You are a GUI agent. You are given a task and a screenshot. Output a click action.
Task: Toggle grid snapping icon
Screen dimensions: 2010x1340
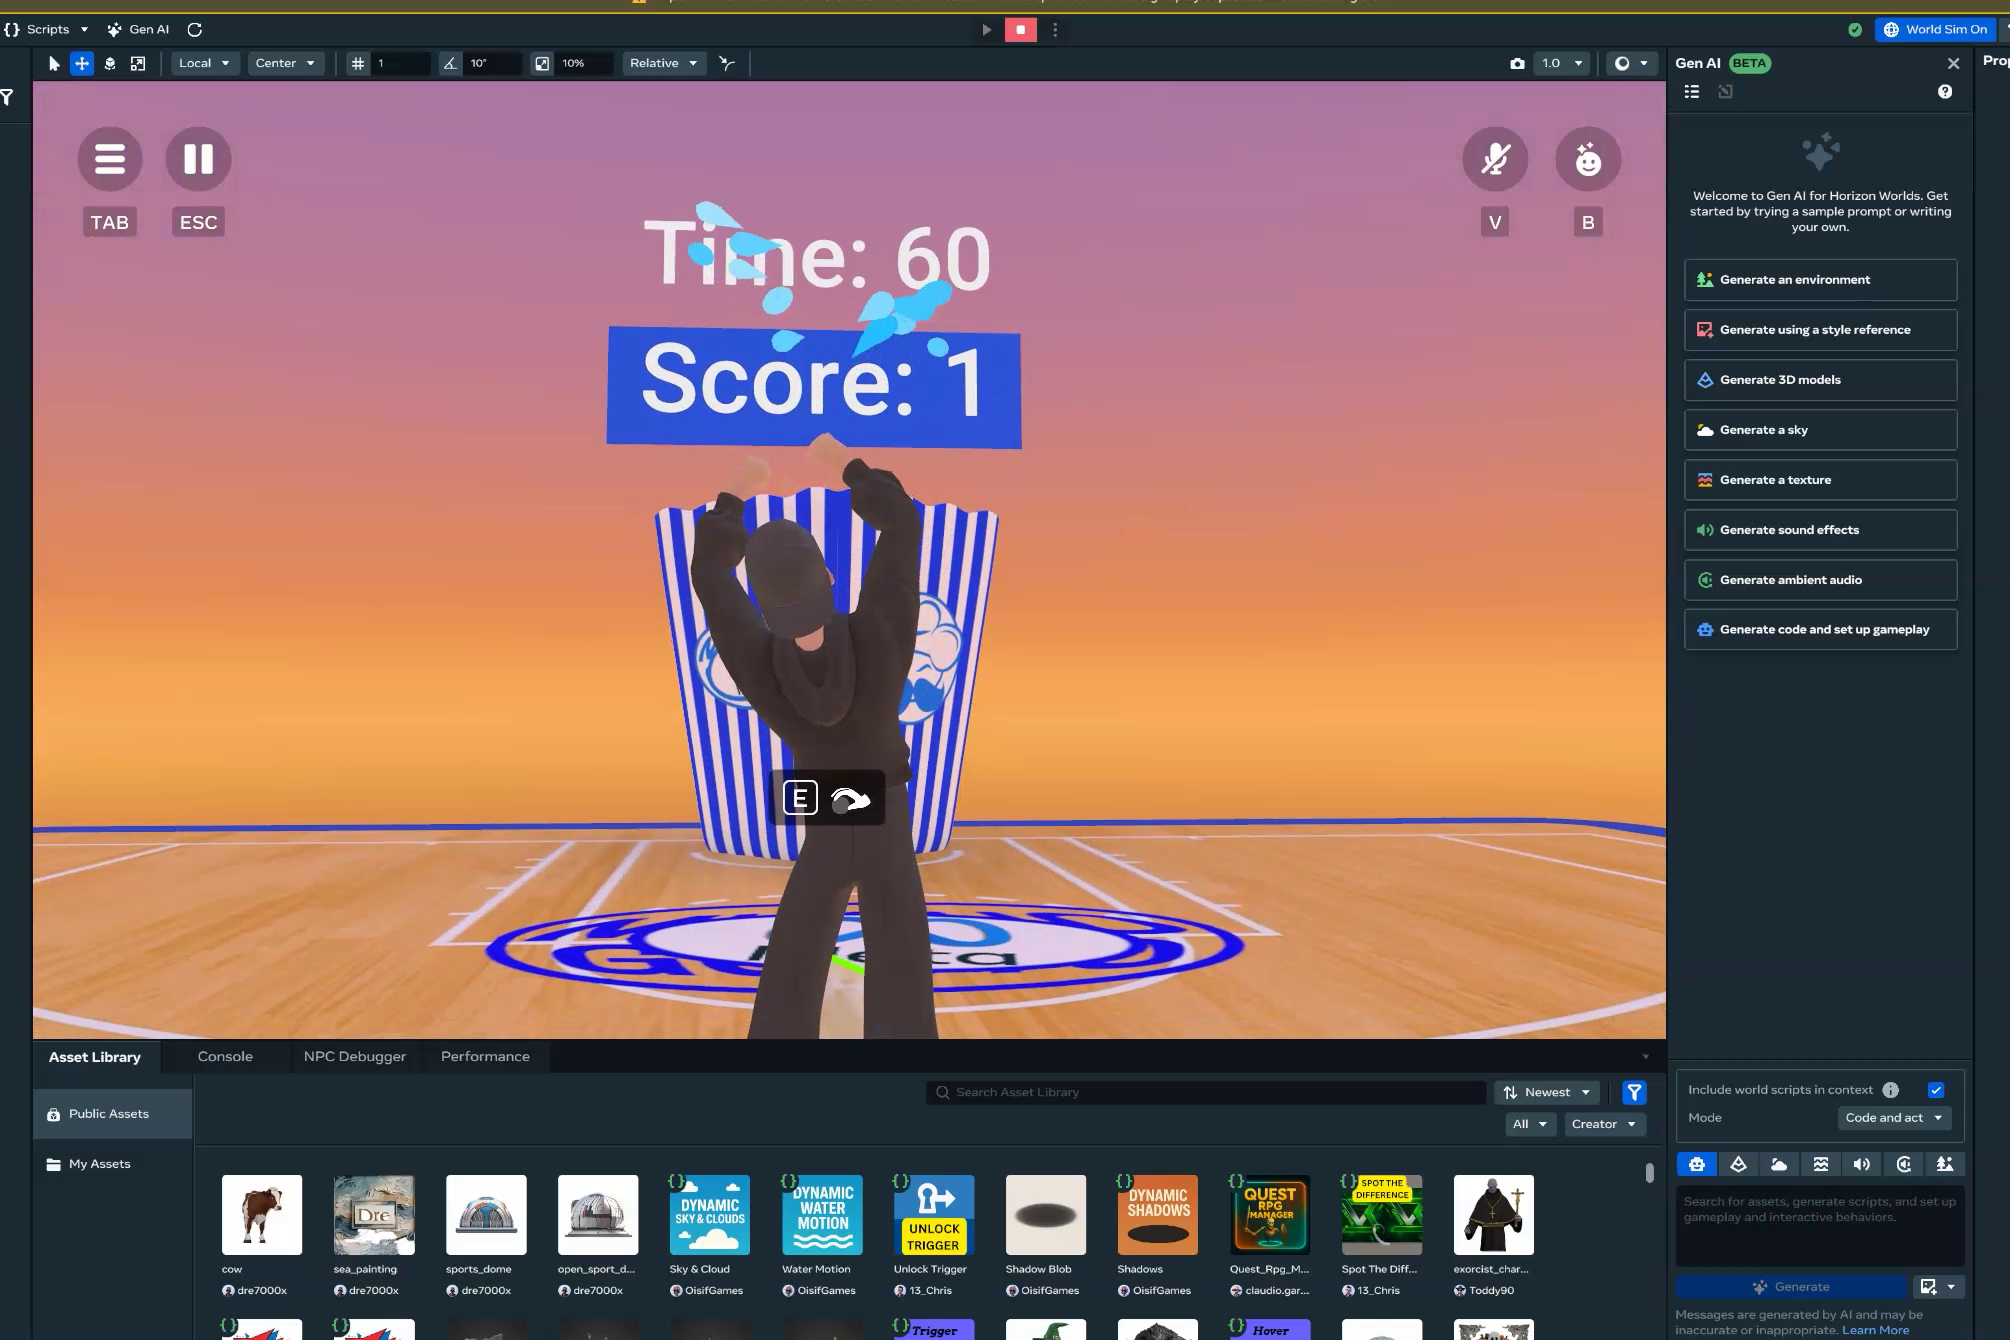point(358,63)
